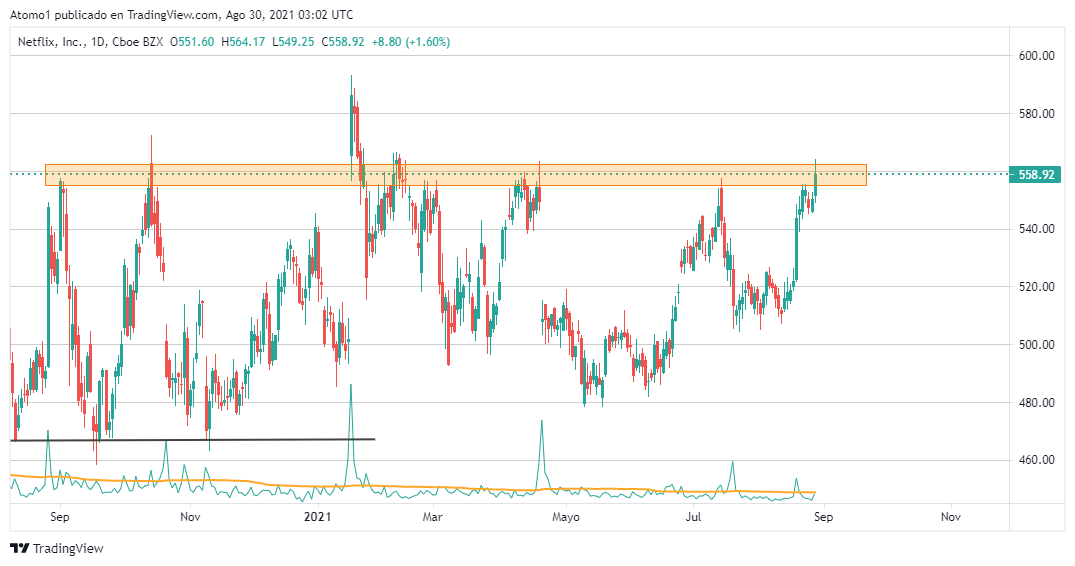Viewport: 1075px width, 566px height.
Task: Click the 2021 label on time axis
Action: (317, 517)
